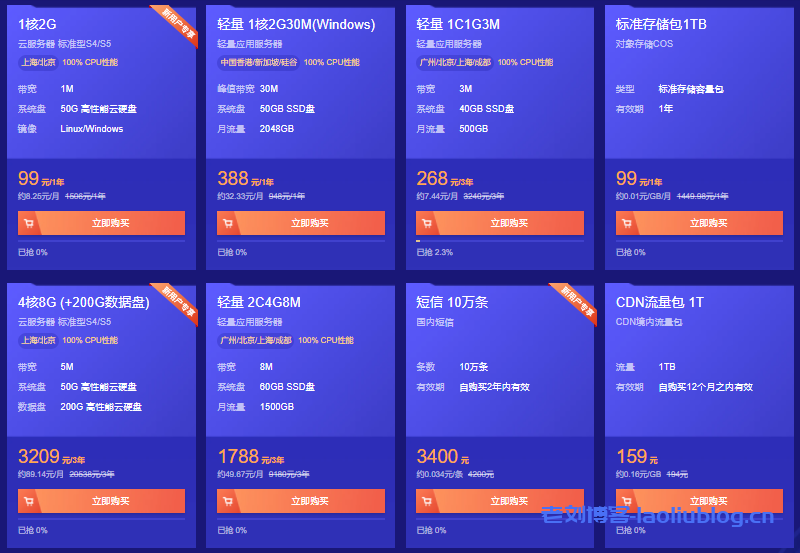800x553 pixels.
Task: Click cart icon on 4核8G card
Action: (29, 501)
